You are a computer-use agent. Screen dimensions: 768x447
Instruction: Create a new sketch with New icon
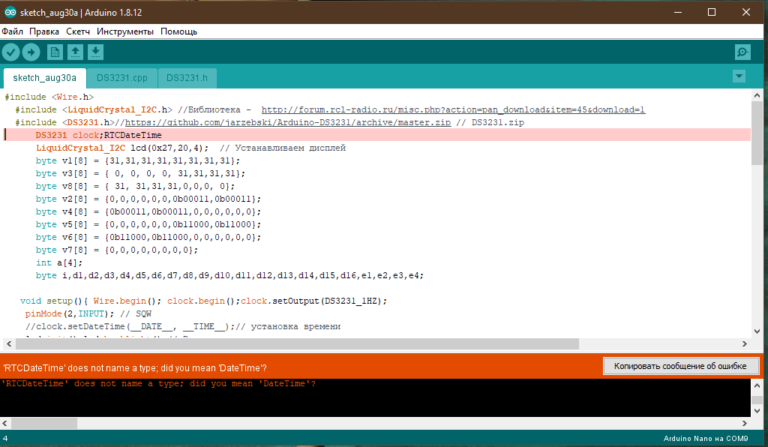click(x=56, y=52)
